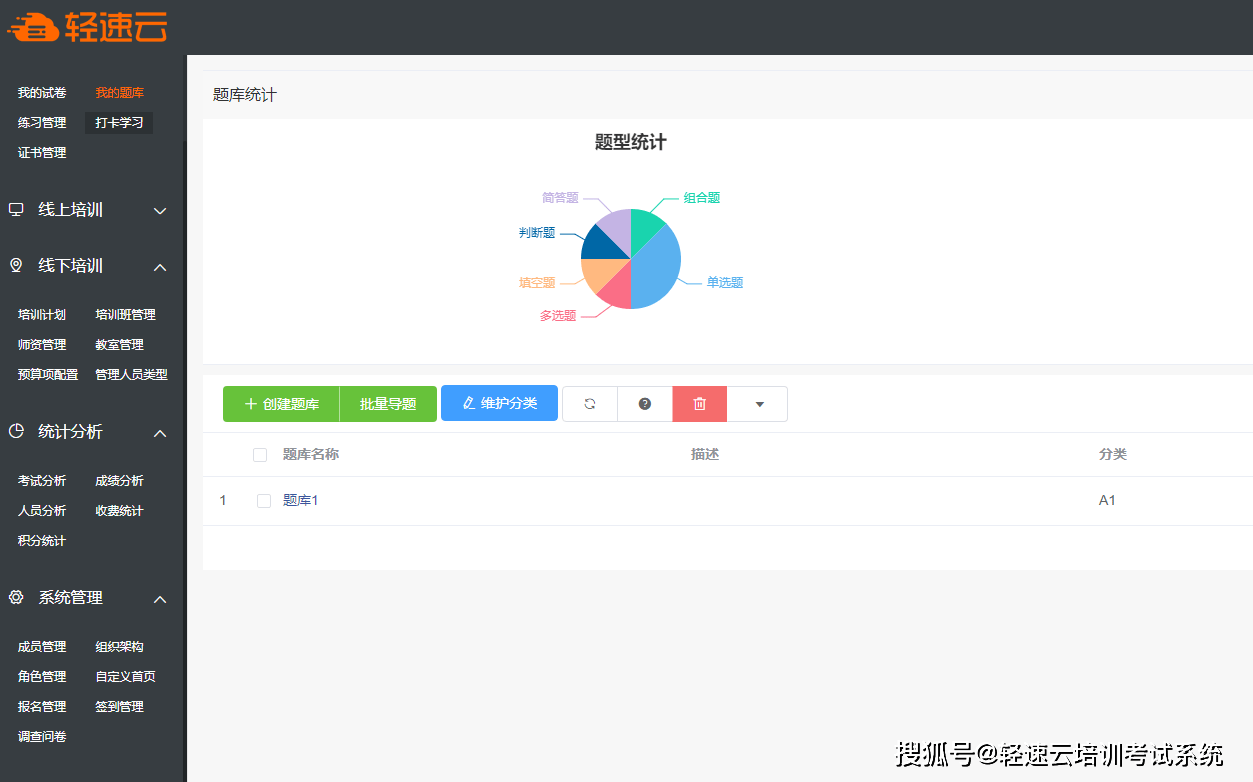Click the 创建题库 button
This screenshot has width=1253, height=782.
coord(281,403)
